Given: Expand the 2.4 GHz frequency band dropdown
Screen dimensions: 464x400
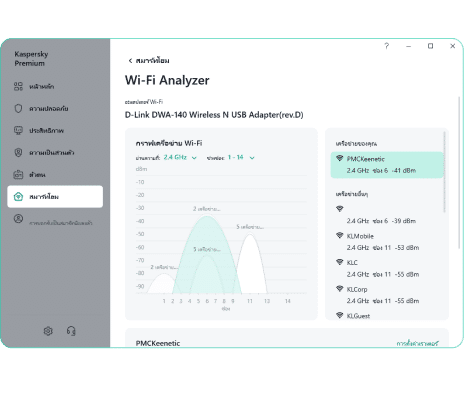Looking at the screenshot, I should tap(180, 157).
